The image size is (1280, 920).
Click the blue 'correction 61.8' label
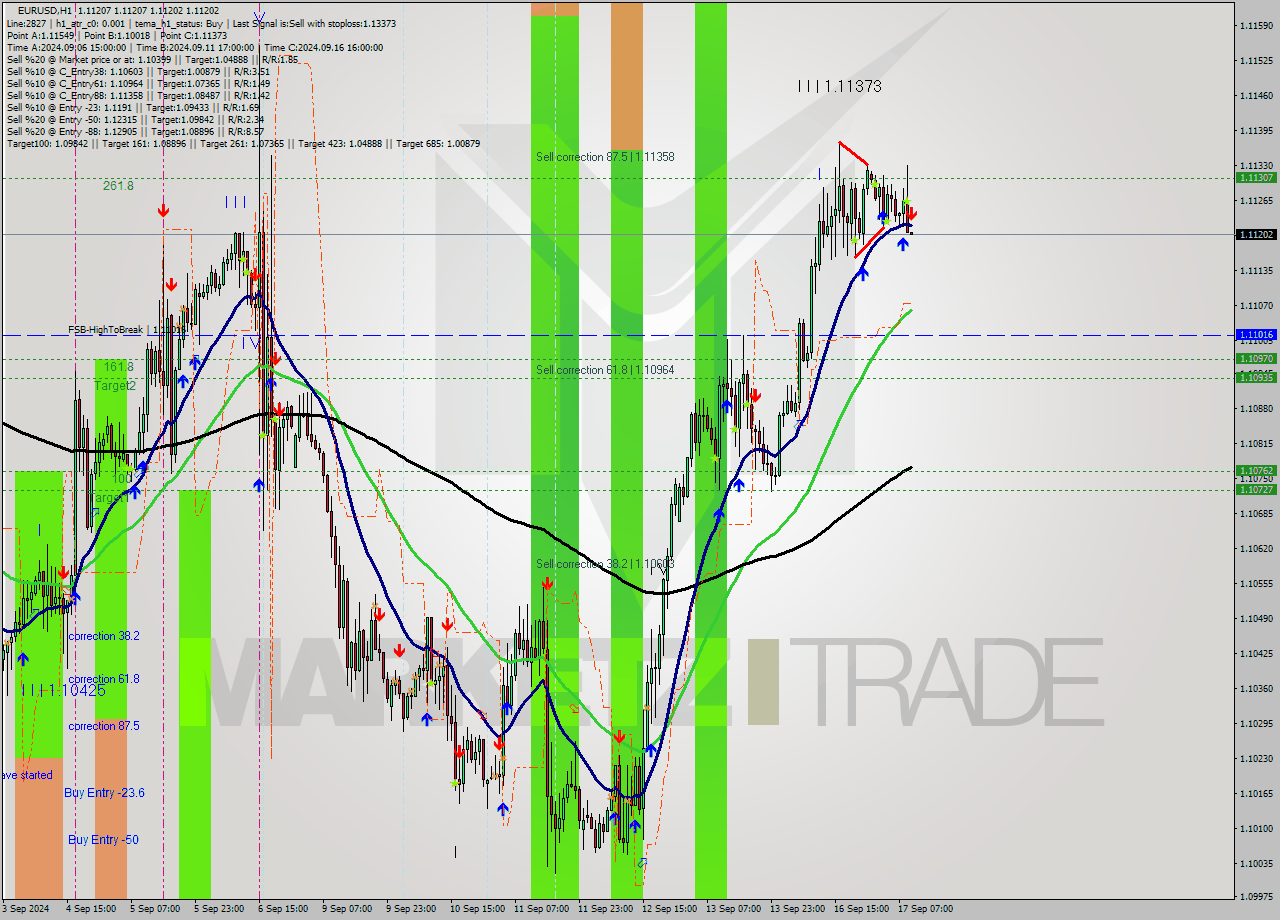(x=104, y=679)
